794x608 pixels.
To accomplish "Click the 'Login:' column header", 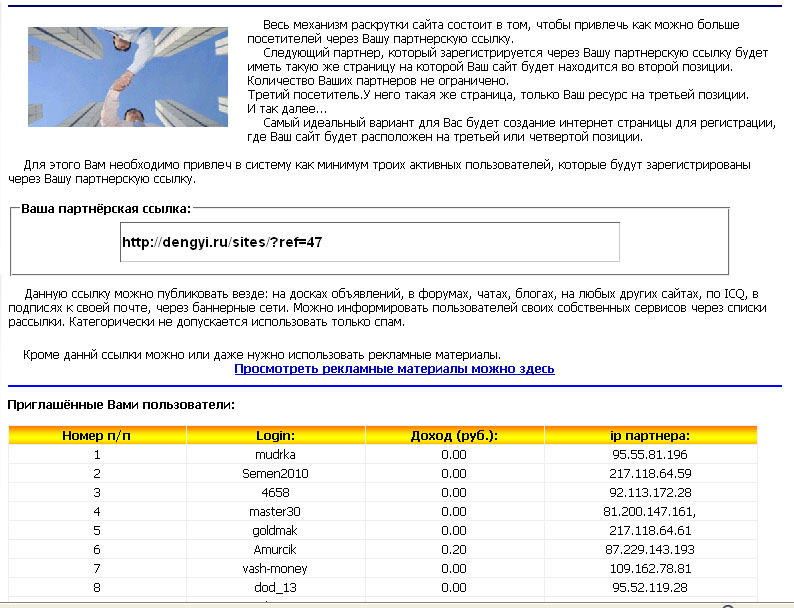I will pyautogui.click(x=275, y=435).
